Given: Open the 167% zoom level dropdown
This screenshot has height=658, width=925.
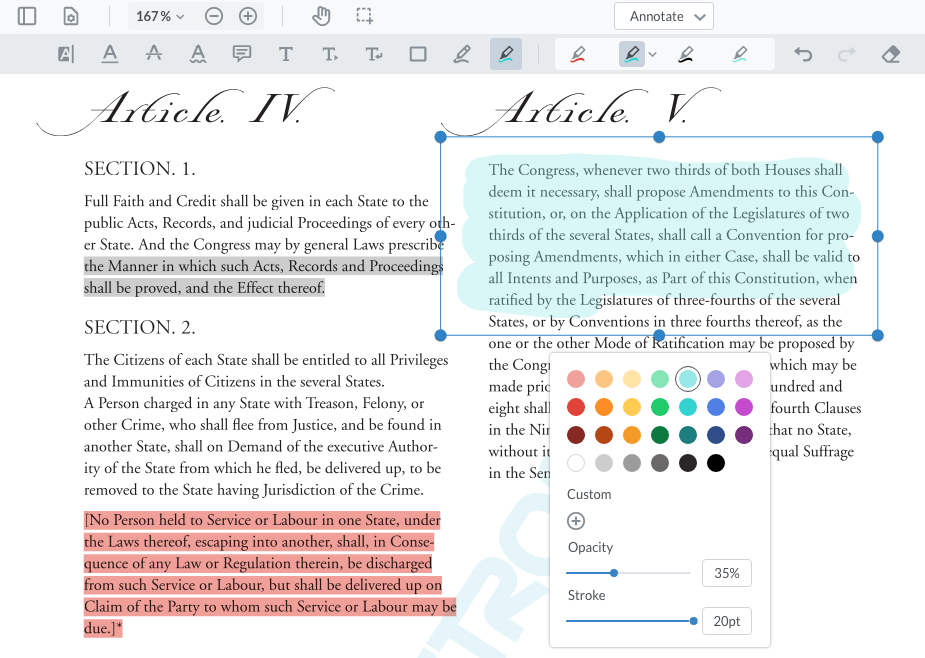Looking at the screenshot, I should coord(160,17).
